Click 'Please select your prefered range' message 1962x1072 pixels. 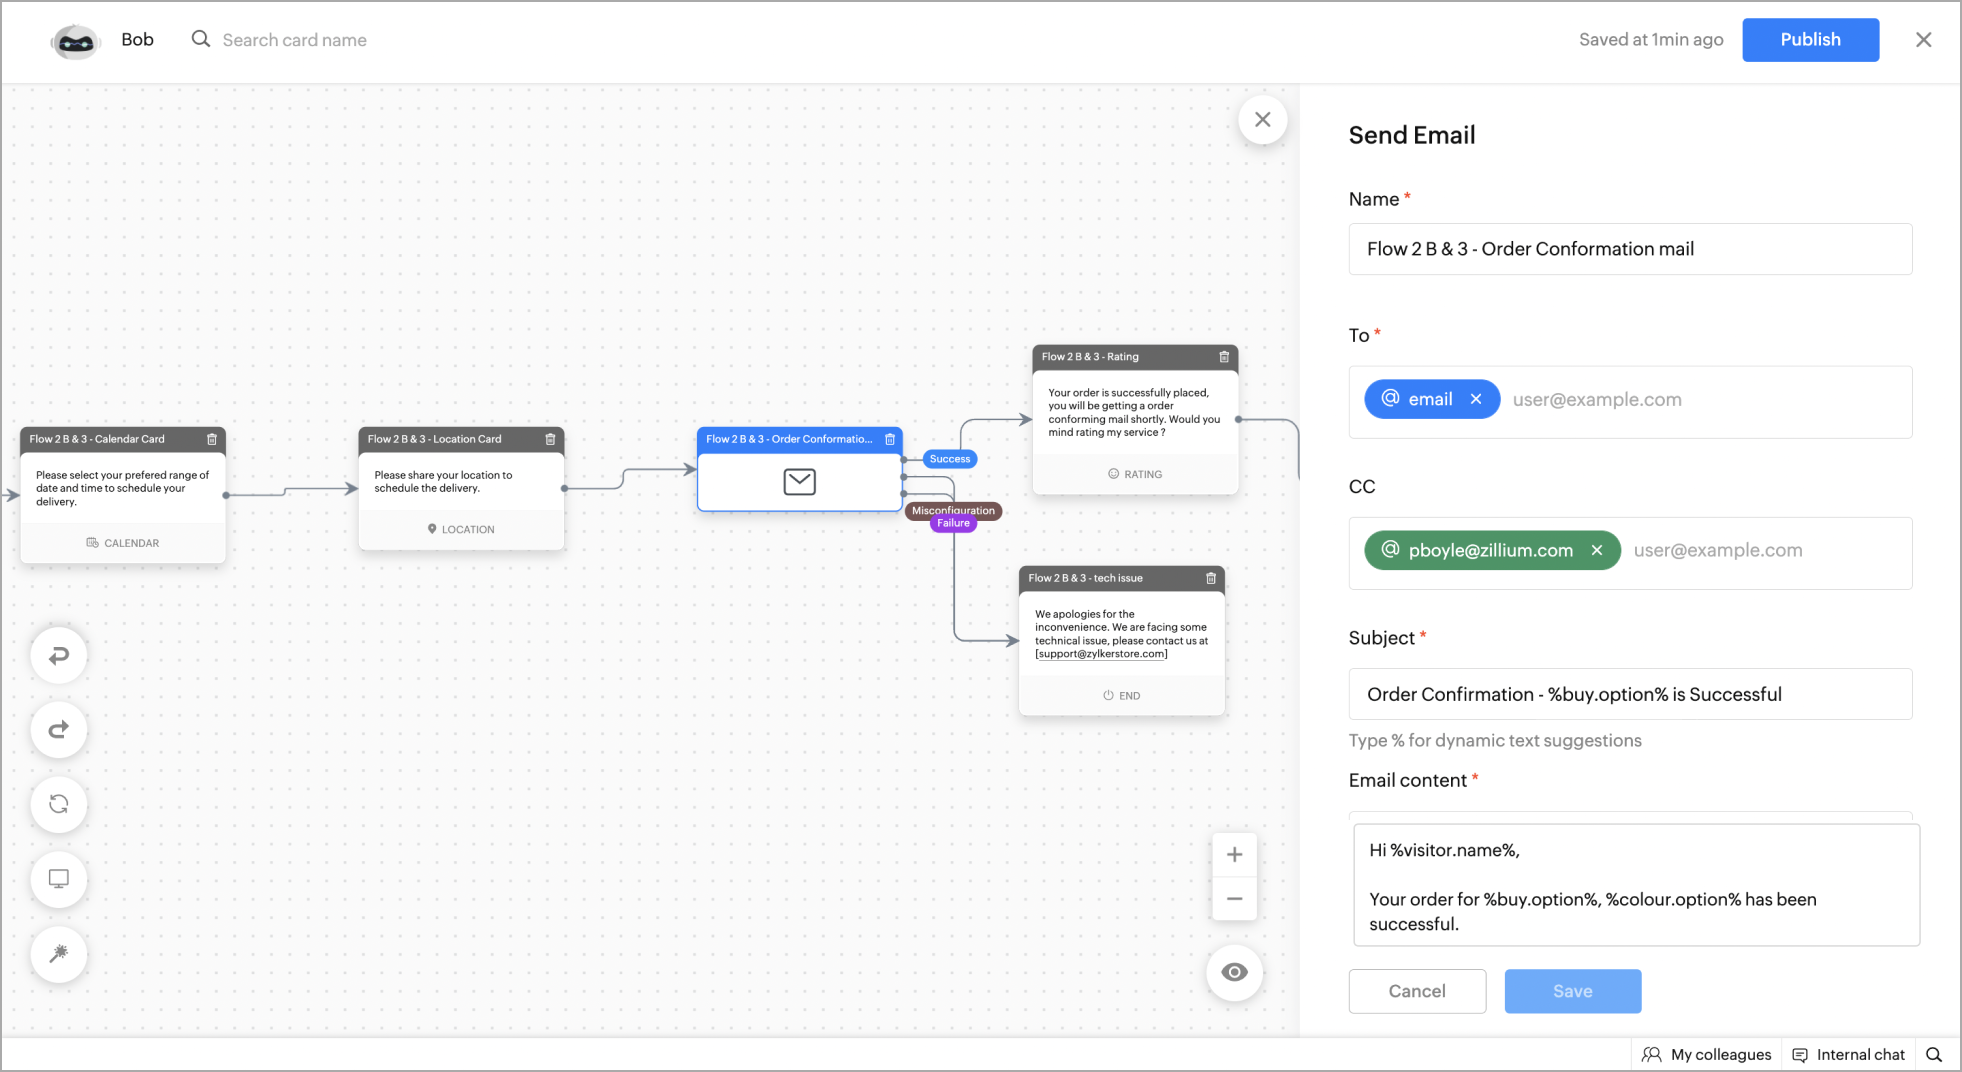point(122,489)
